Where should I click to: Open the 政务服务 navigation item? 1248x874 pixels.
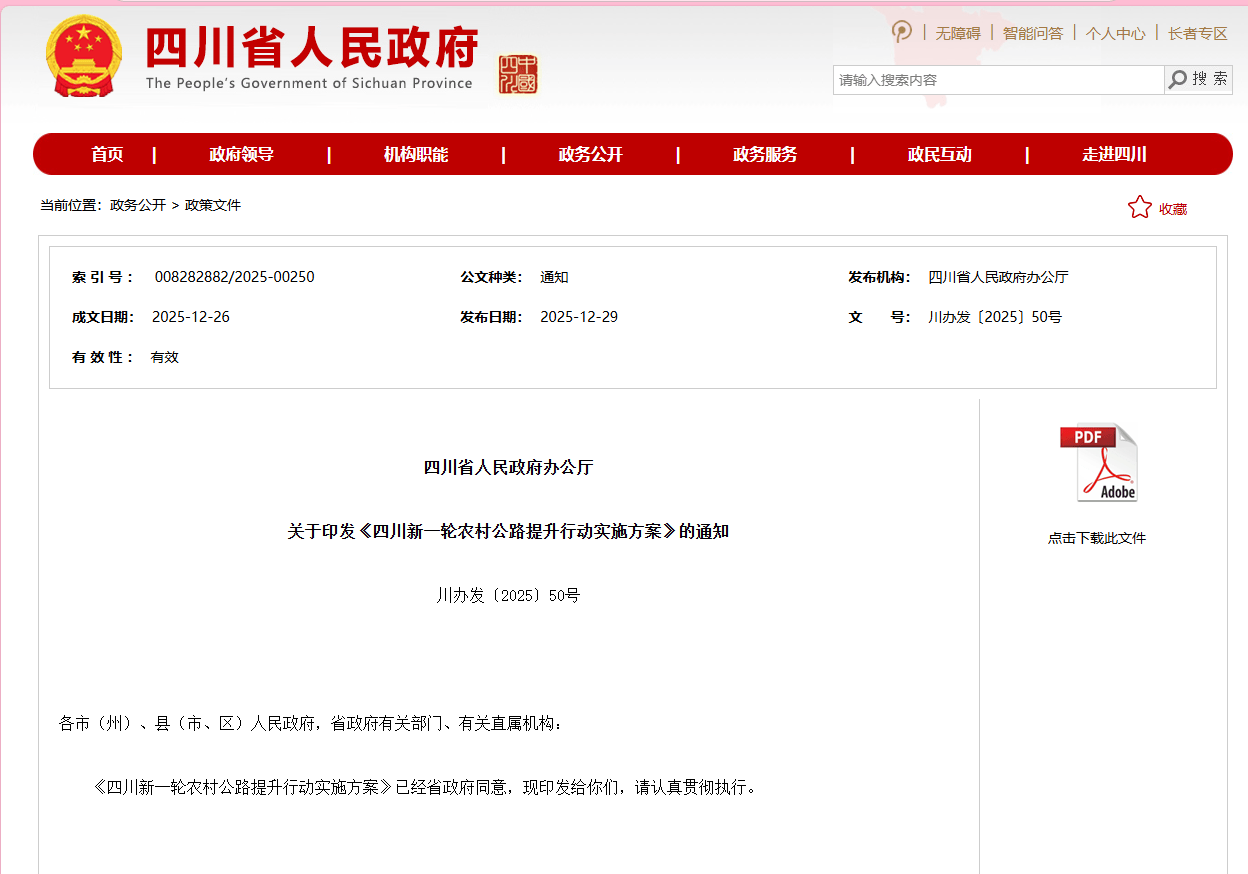[x=765, y=154]
